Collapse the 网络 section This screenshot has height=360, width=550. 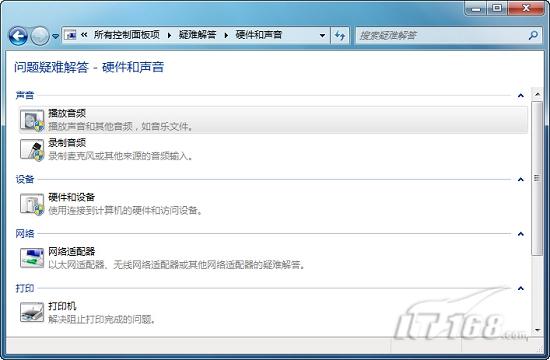521,234
